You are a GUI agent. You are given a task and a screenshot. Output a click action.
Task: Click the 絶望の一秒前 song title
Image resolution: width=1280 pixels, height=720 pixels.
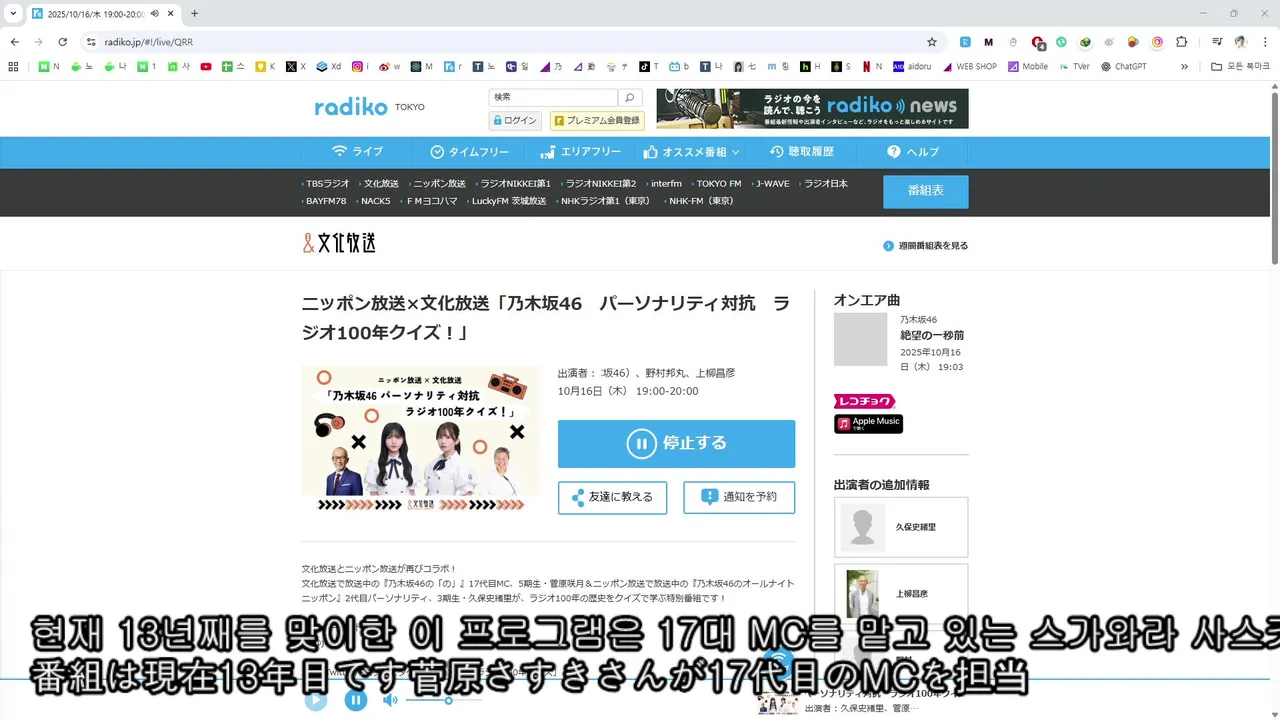click(x=932, y=336)
